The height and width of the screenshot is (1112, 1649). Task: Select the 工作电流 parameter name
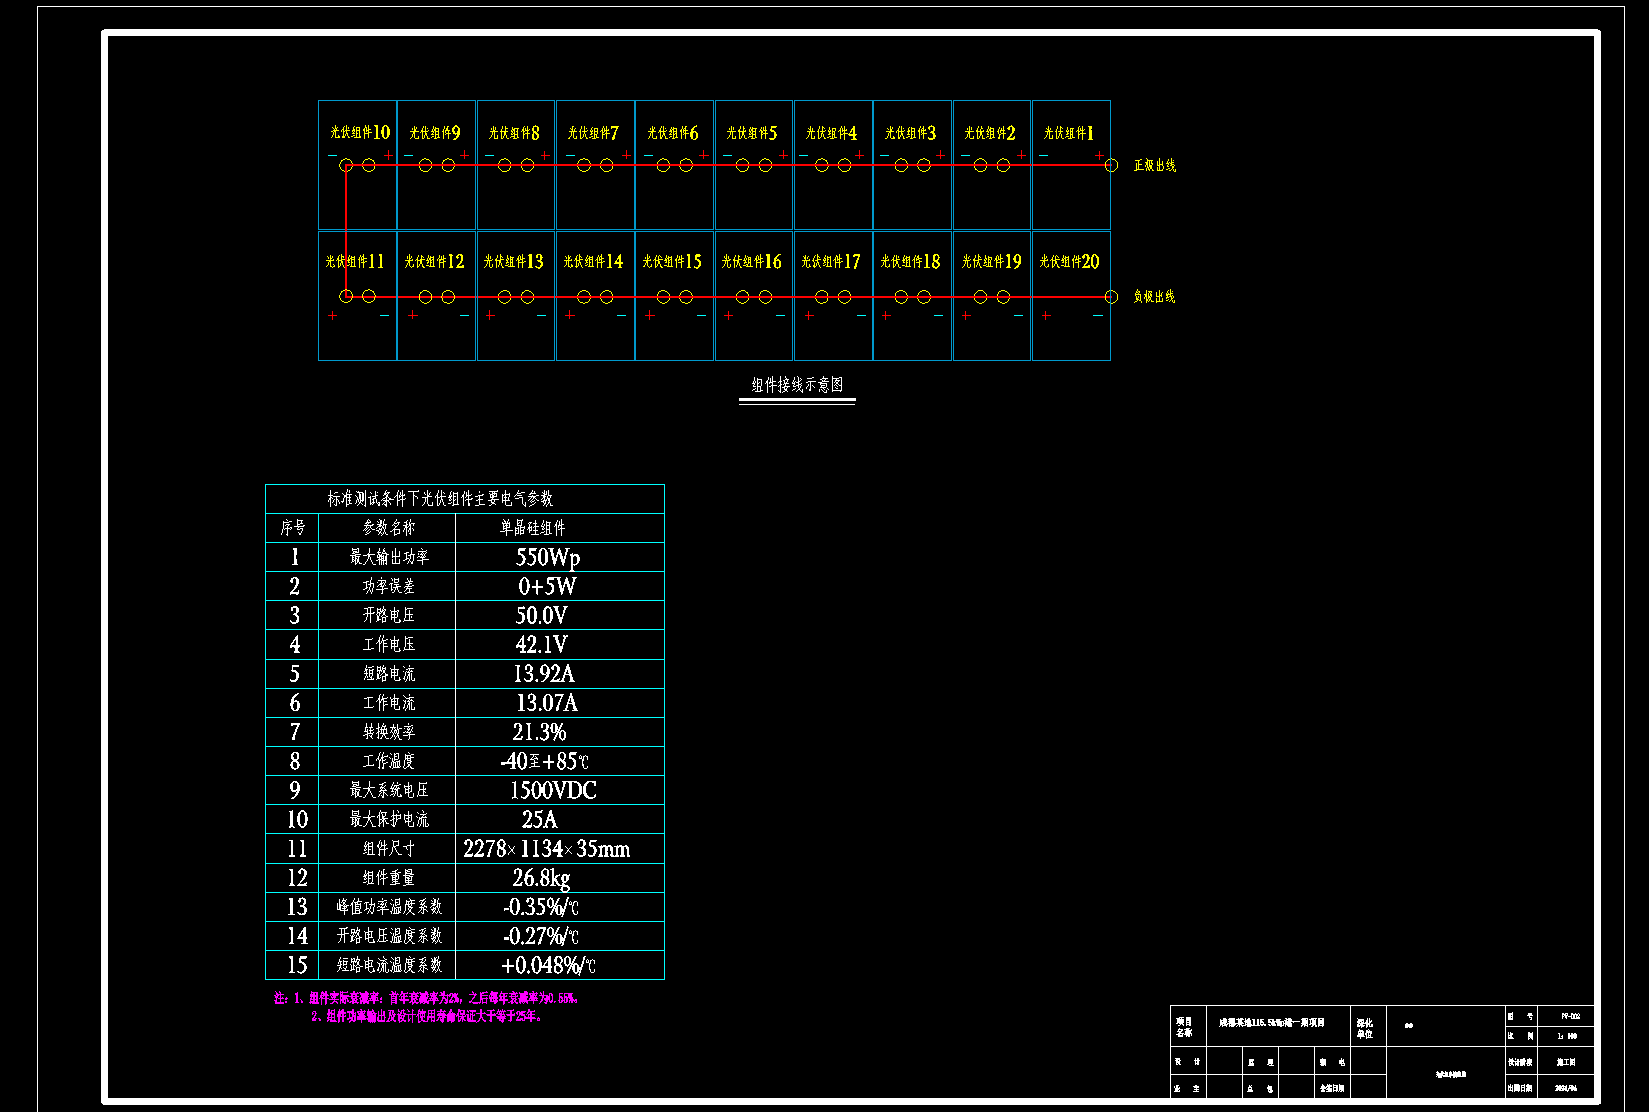pos(388,703)
